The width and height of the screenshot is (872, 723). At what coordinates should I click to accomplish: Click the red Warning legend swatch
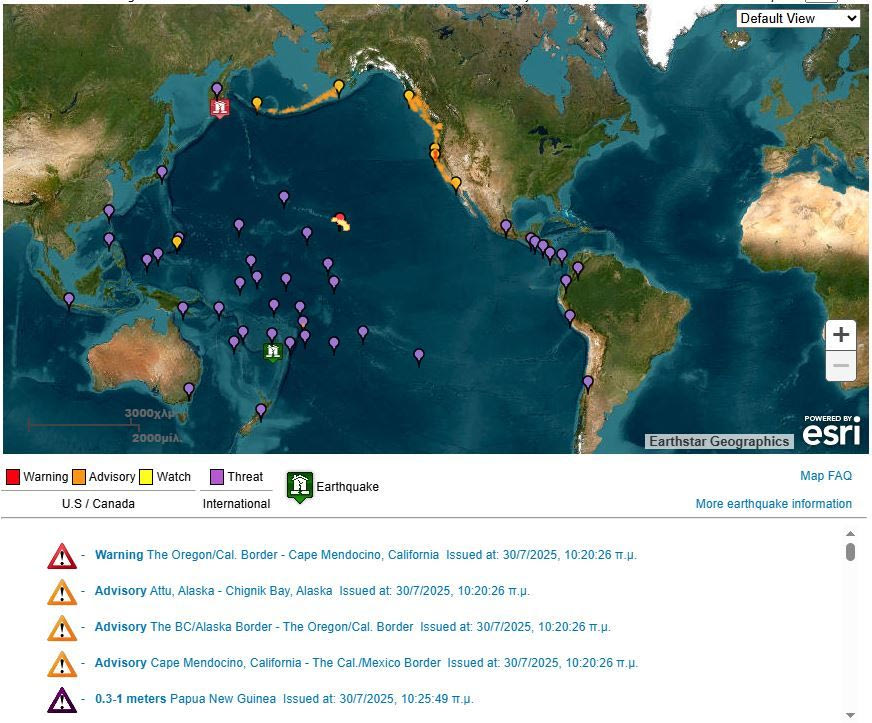13,477
